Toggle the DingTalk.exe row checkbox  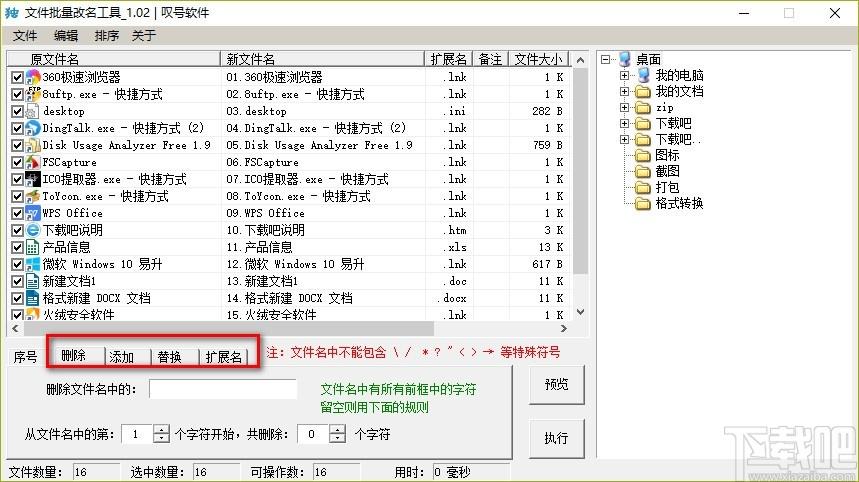(x=18, y=129)
